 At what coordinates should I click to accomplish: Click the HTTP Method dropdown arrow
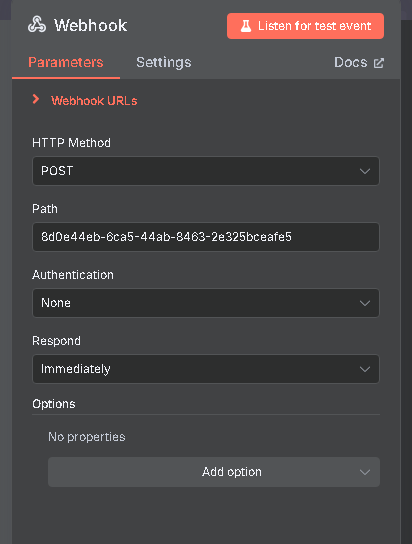pyautogui.click(x=364, y=171)
